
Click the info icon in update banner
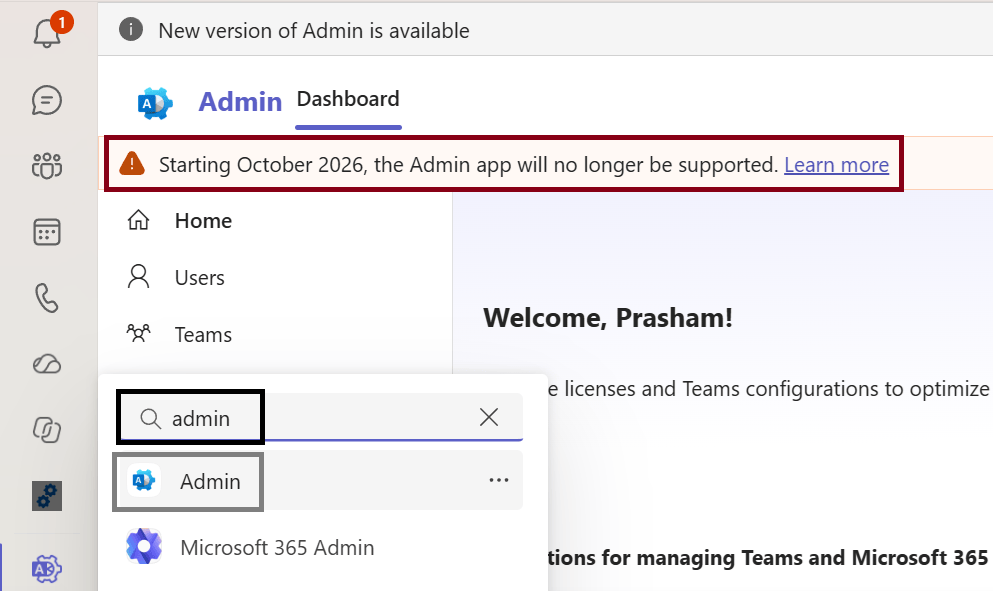click(131, 30)
